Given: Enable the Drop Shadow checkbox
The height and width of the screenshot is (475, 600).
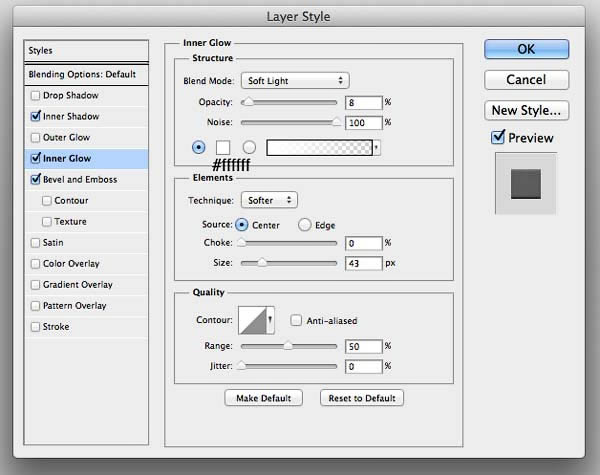Looking at the screenshot, I should pos(35,95).
